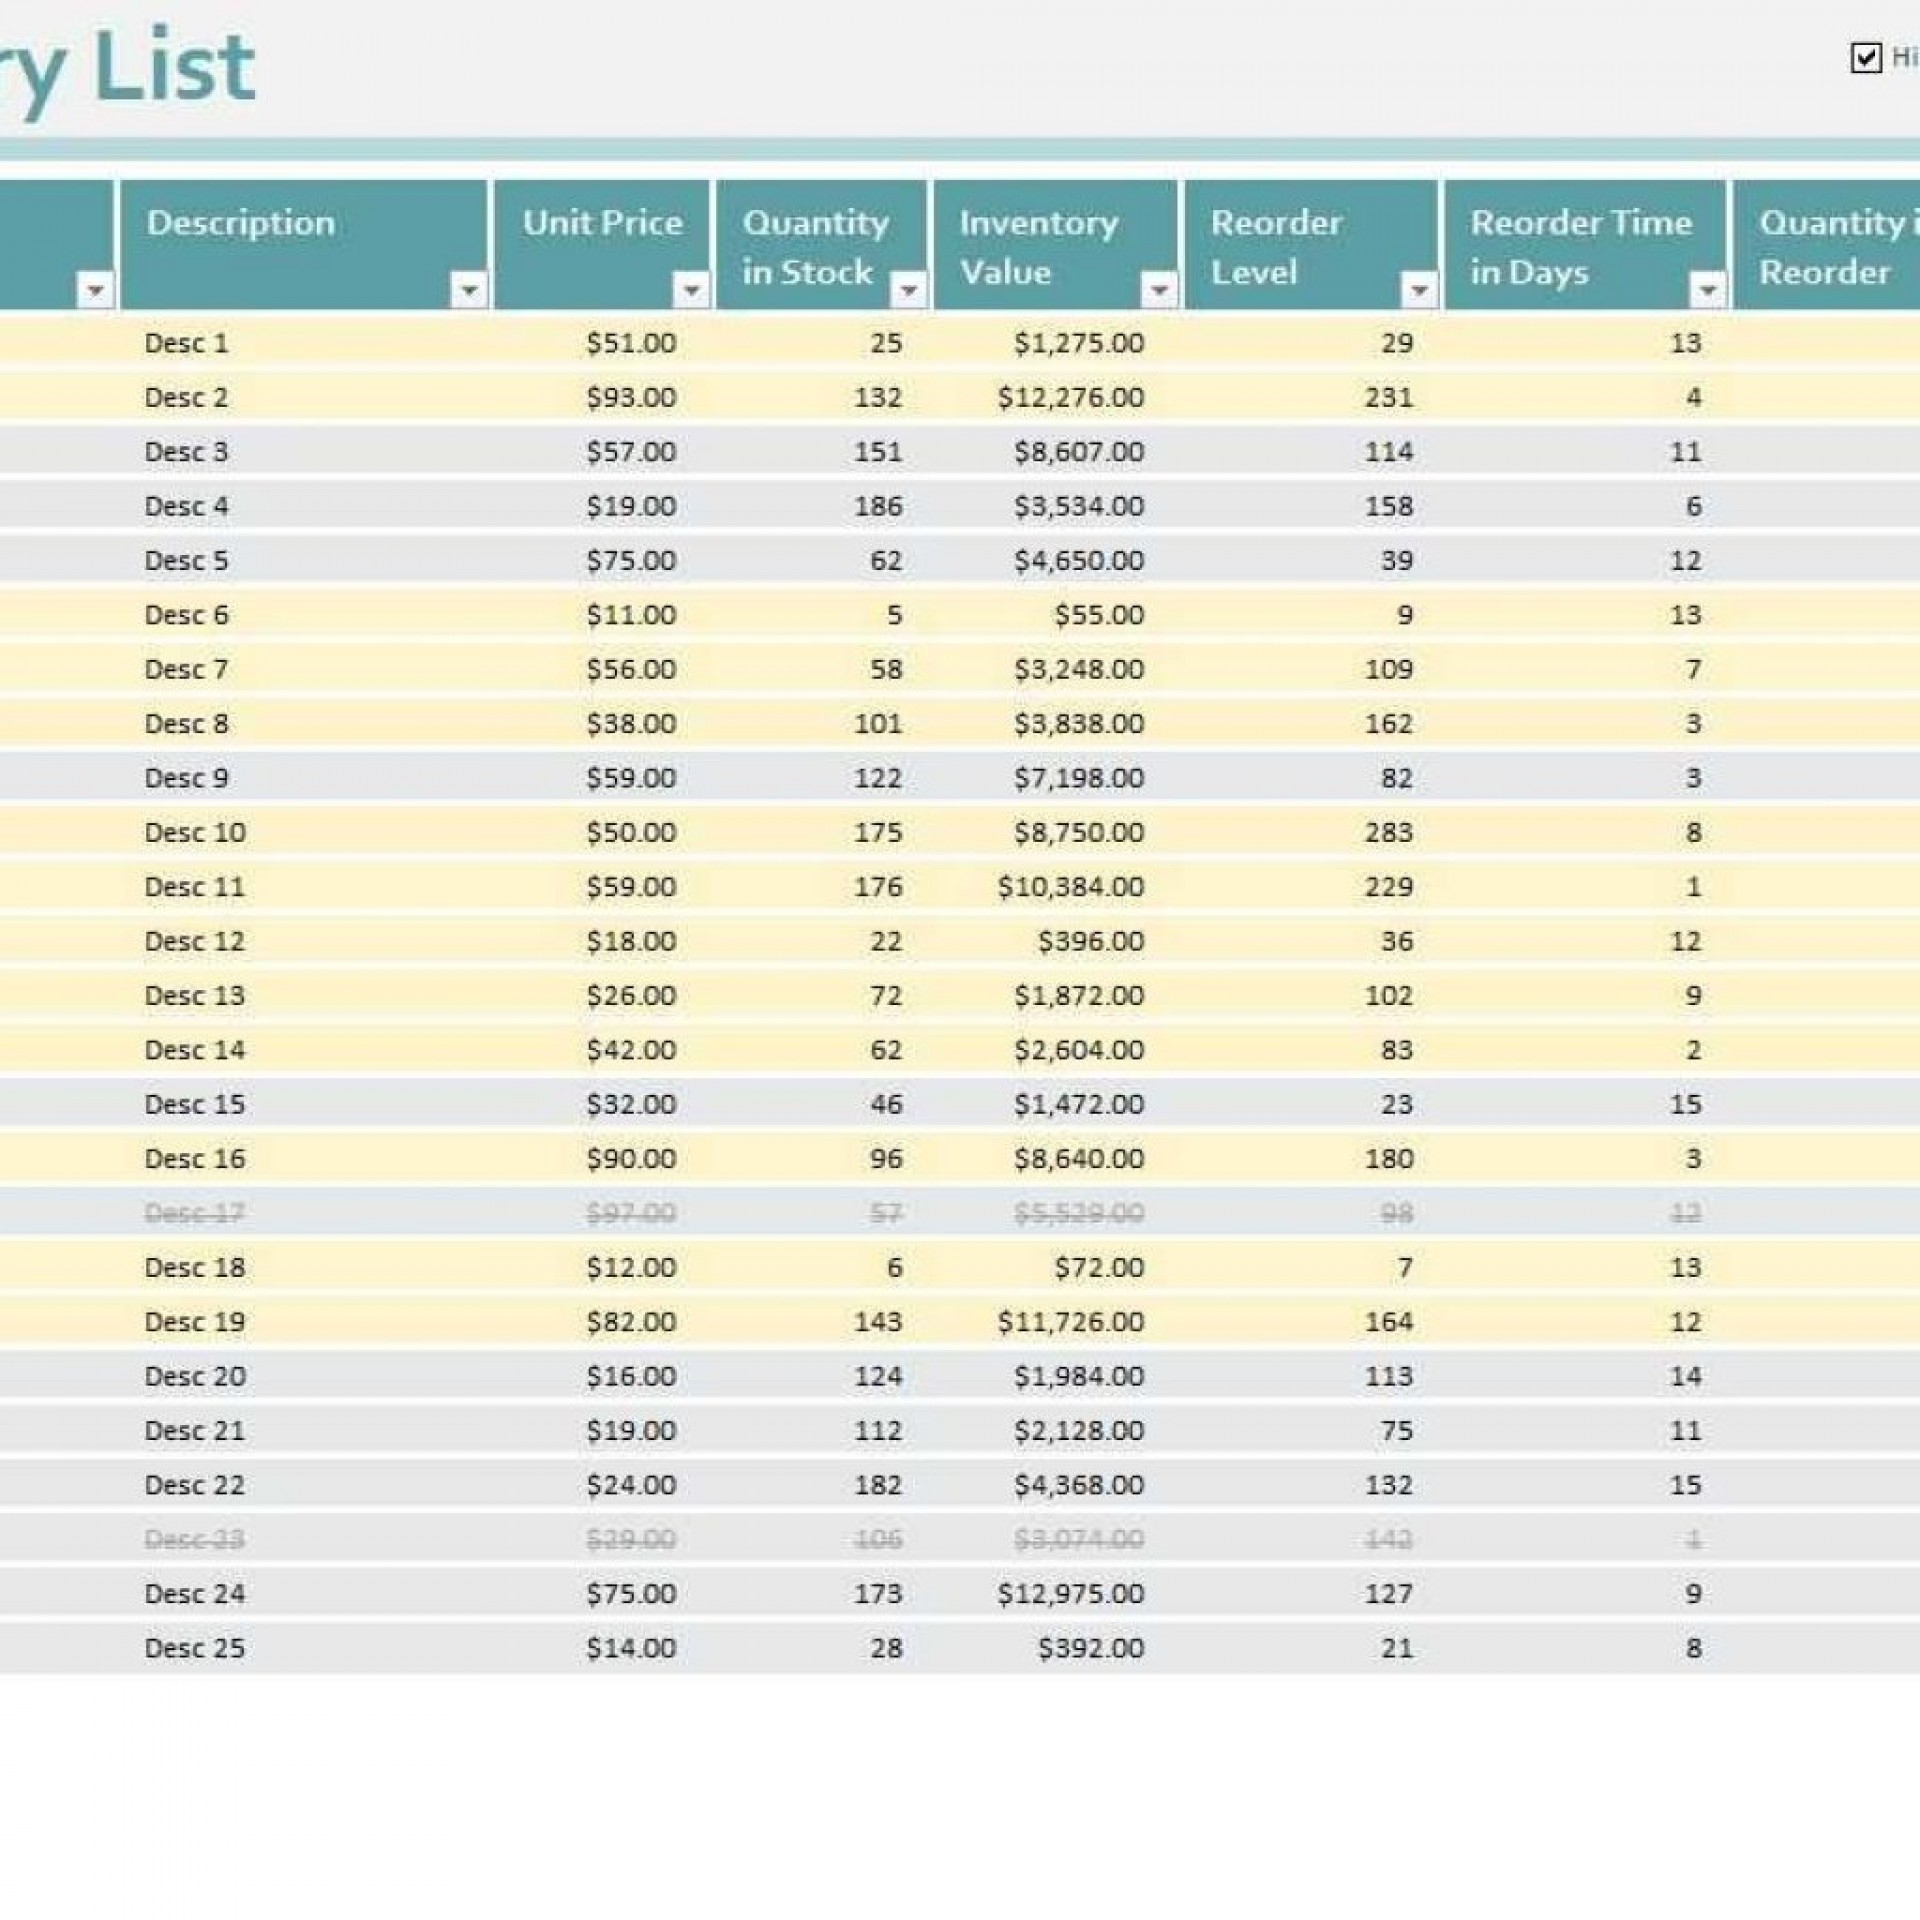Click the cell 'Desc 19'
This screenshot has width=1920, height=1920.
click(x=195, y=1322)
